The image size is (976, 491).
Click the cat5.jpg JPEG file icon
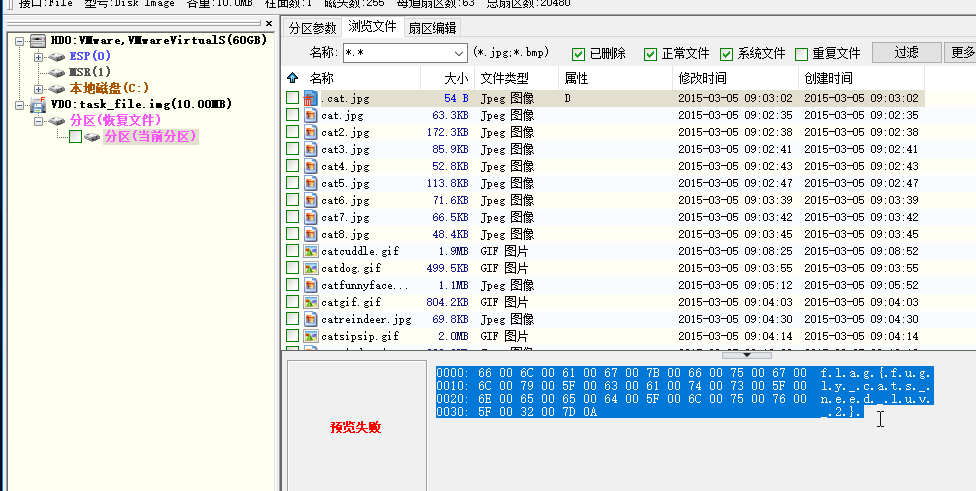pyautogui.click(x=310, y=183)
